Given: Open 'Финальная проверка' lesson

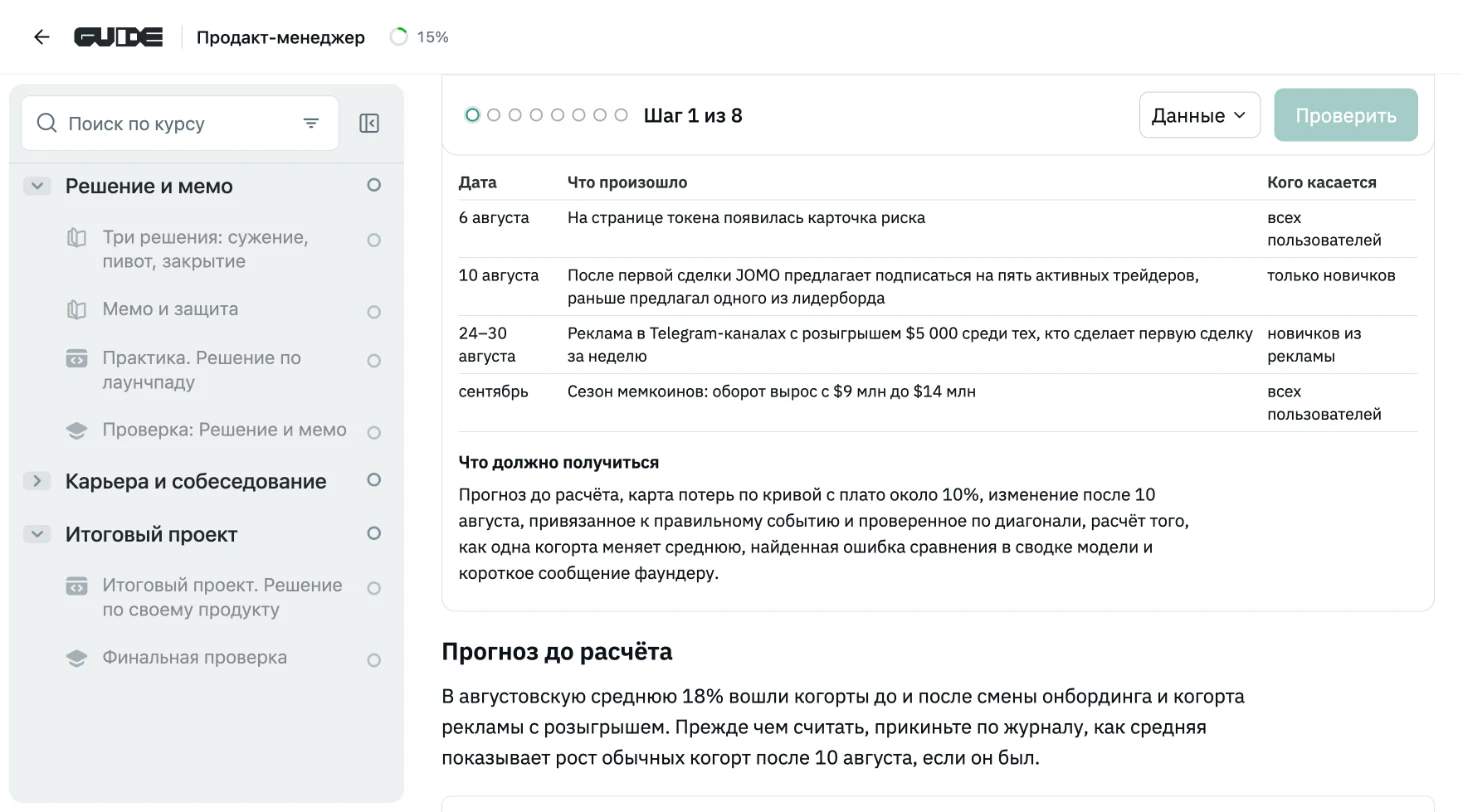Looking at the screenshot, I should [x=194, y=657].
